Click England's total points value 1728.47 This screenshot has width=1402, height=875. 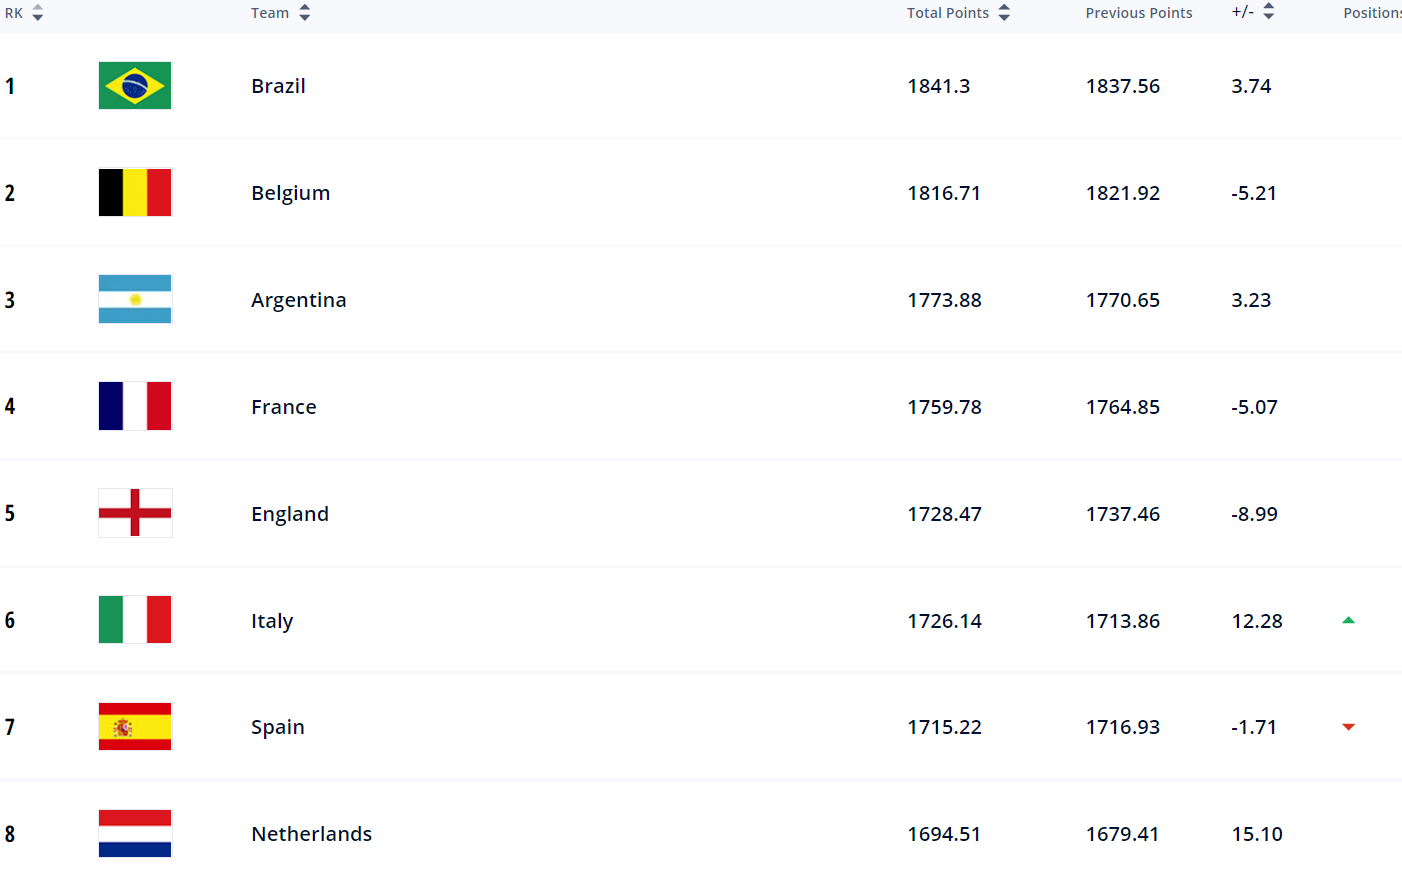[x=944, y=514]
